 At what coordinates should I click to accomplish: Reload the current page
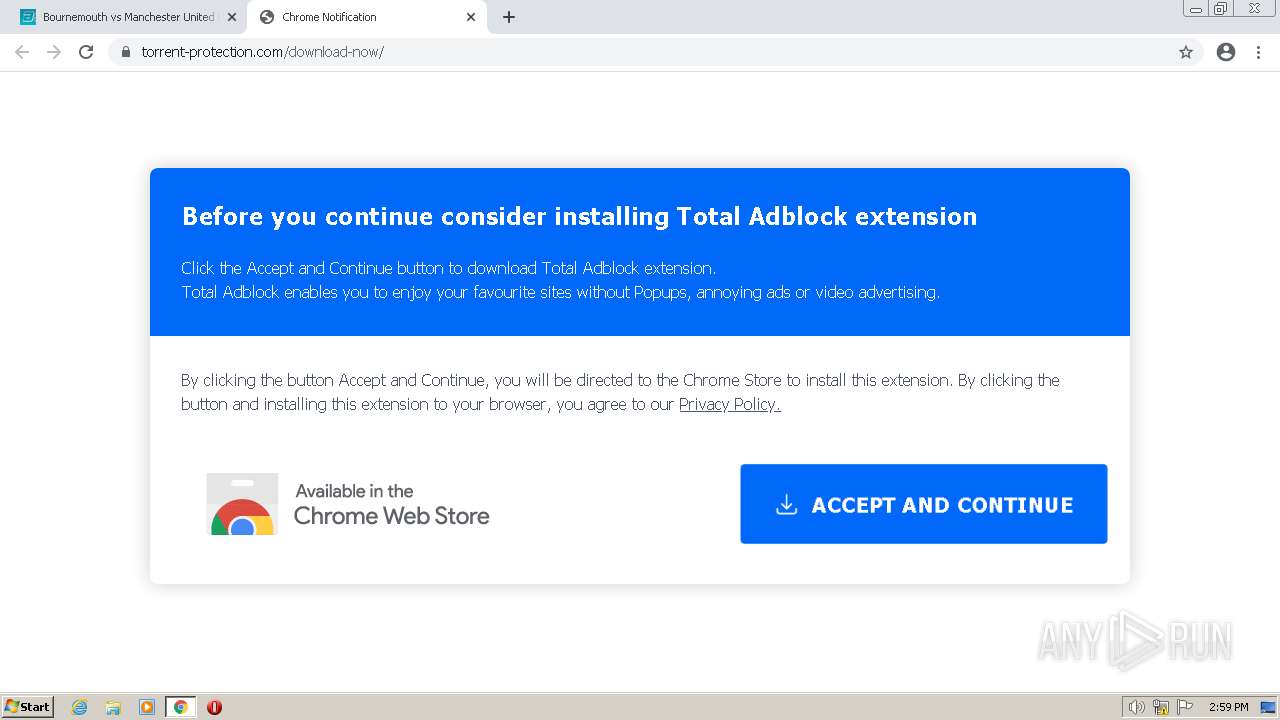[86, 52]
